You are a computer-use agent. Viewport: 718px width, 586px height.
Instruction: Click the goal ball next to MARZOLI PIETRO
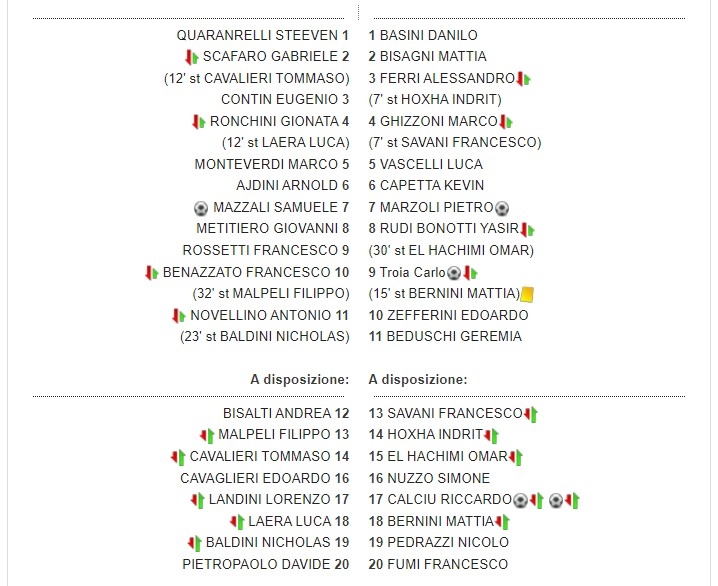coord(502,208)
